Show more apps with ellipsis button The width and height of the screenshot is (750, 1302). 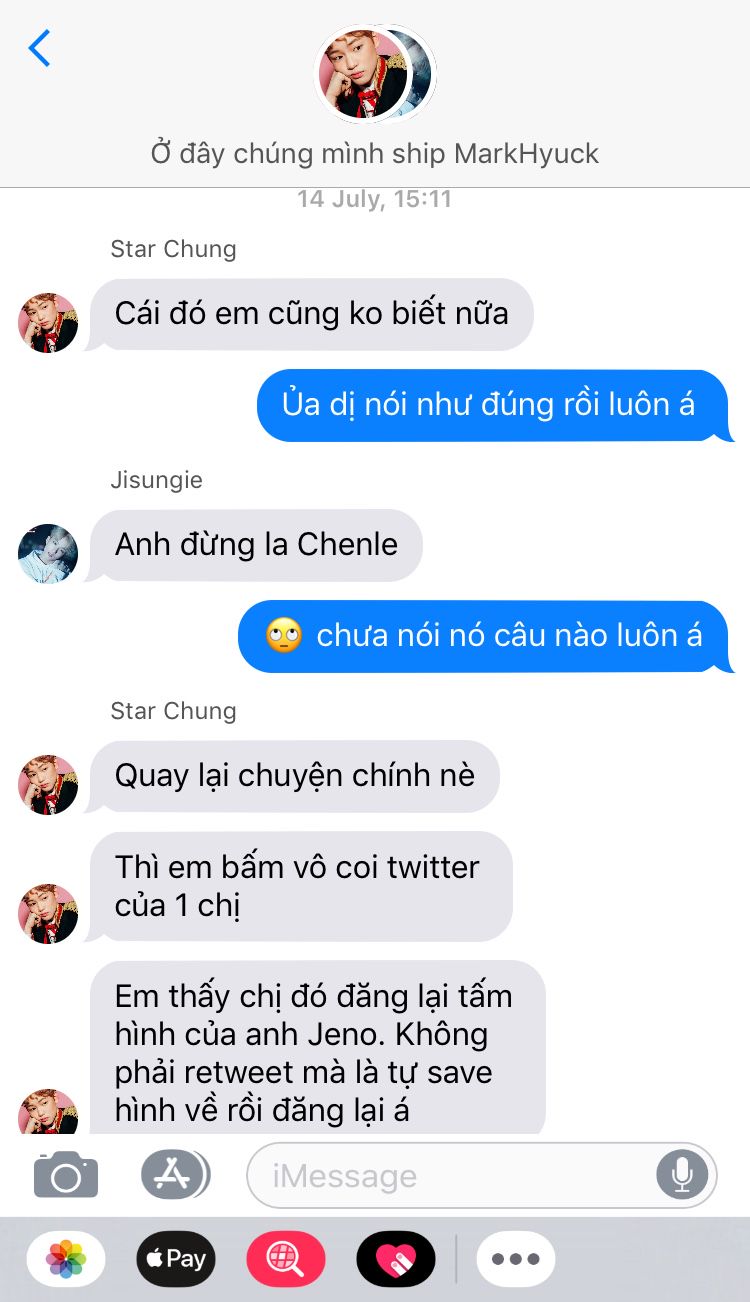(516, 1259)
